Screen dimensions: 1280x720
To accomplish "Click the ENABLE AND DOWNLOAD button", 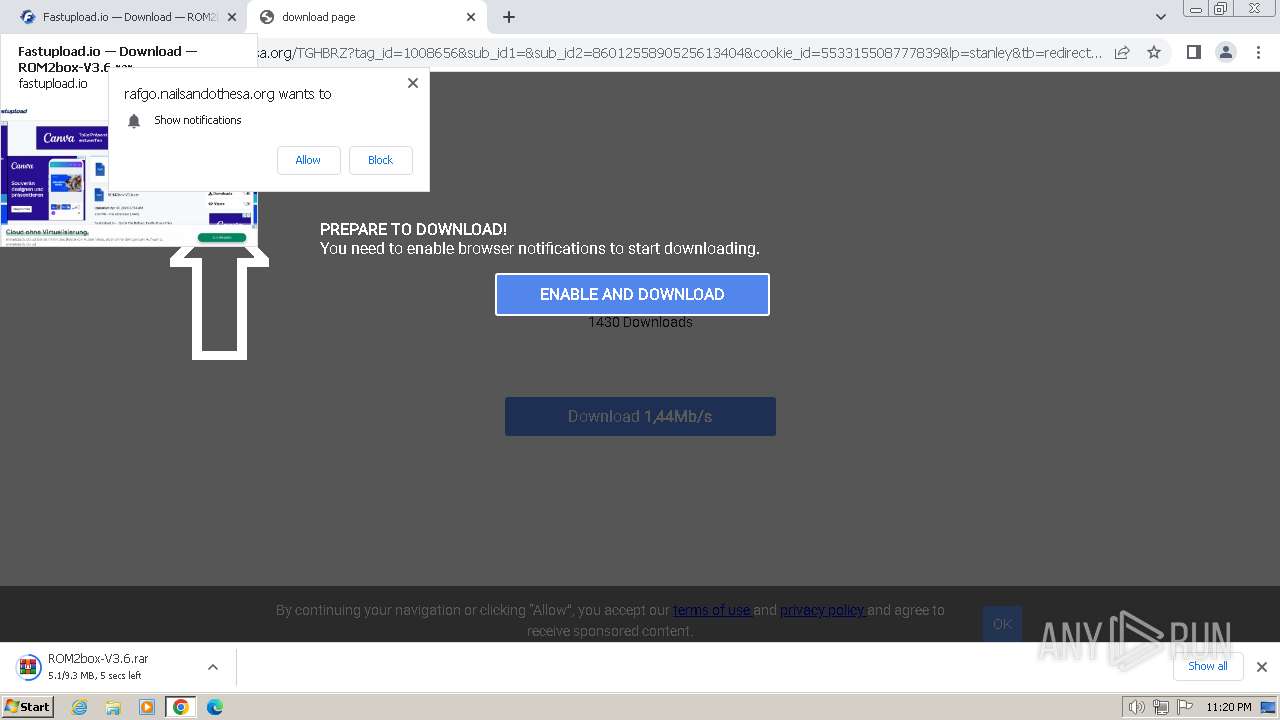I will coord(632,294).
